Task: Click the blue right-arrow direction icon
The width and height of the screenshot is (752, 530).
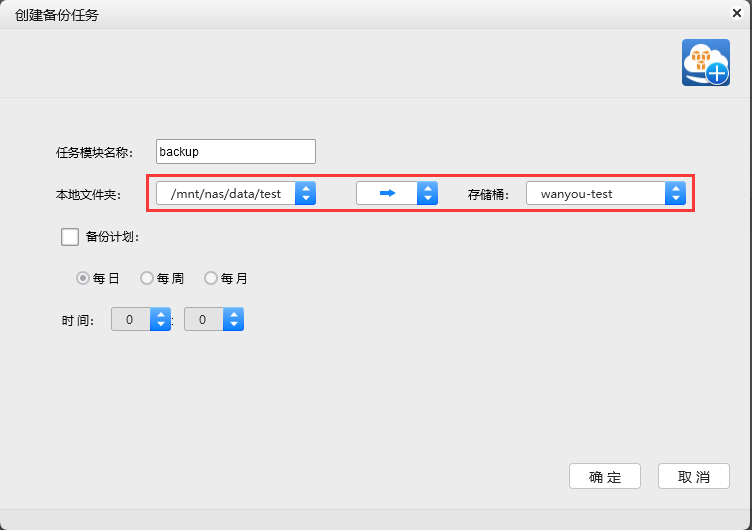Action: tap(387, 193)
